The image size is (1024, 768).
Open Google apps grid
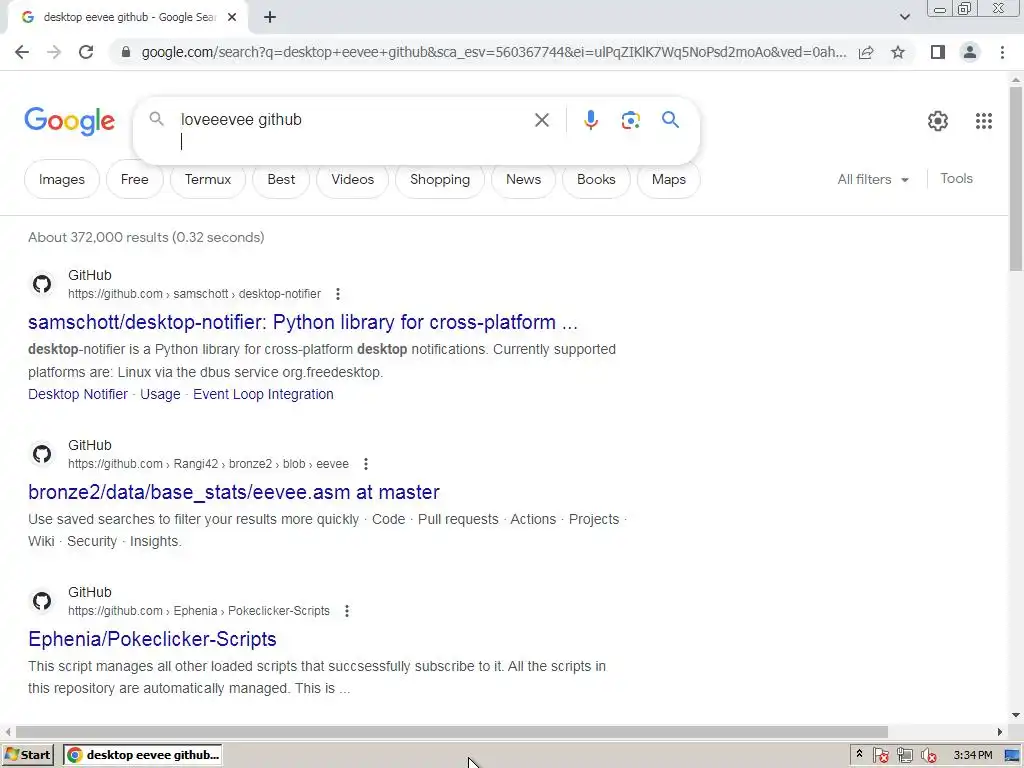coord(984,121)
